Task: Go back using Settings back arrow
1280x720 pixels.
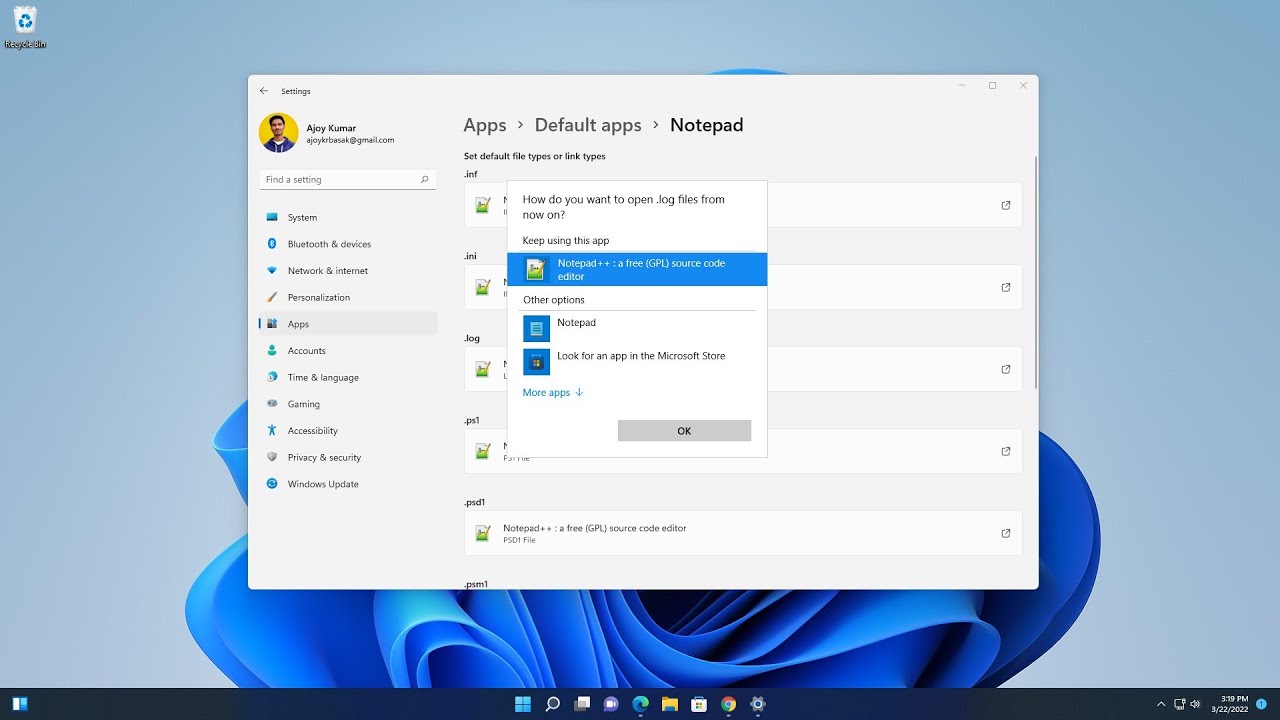Action: [264, 91]
